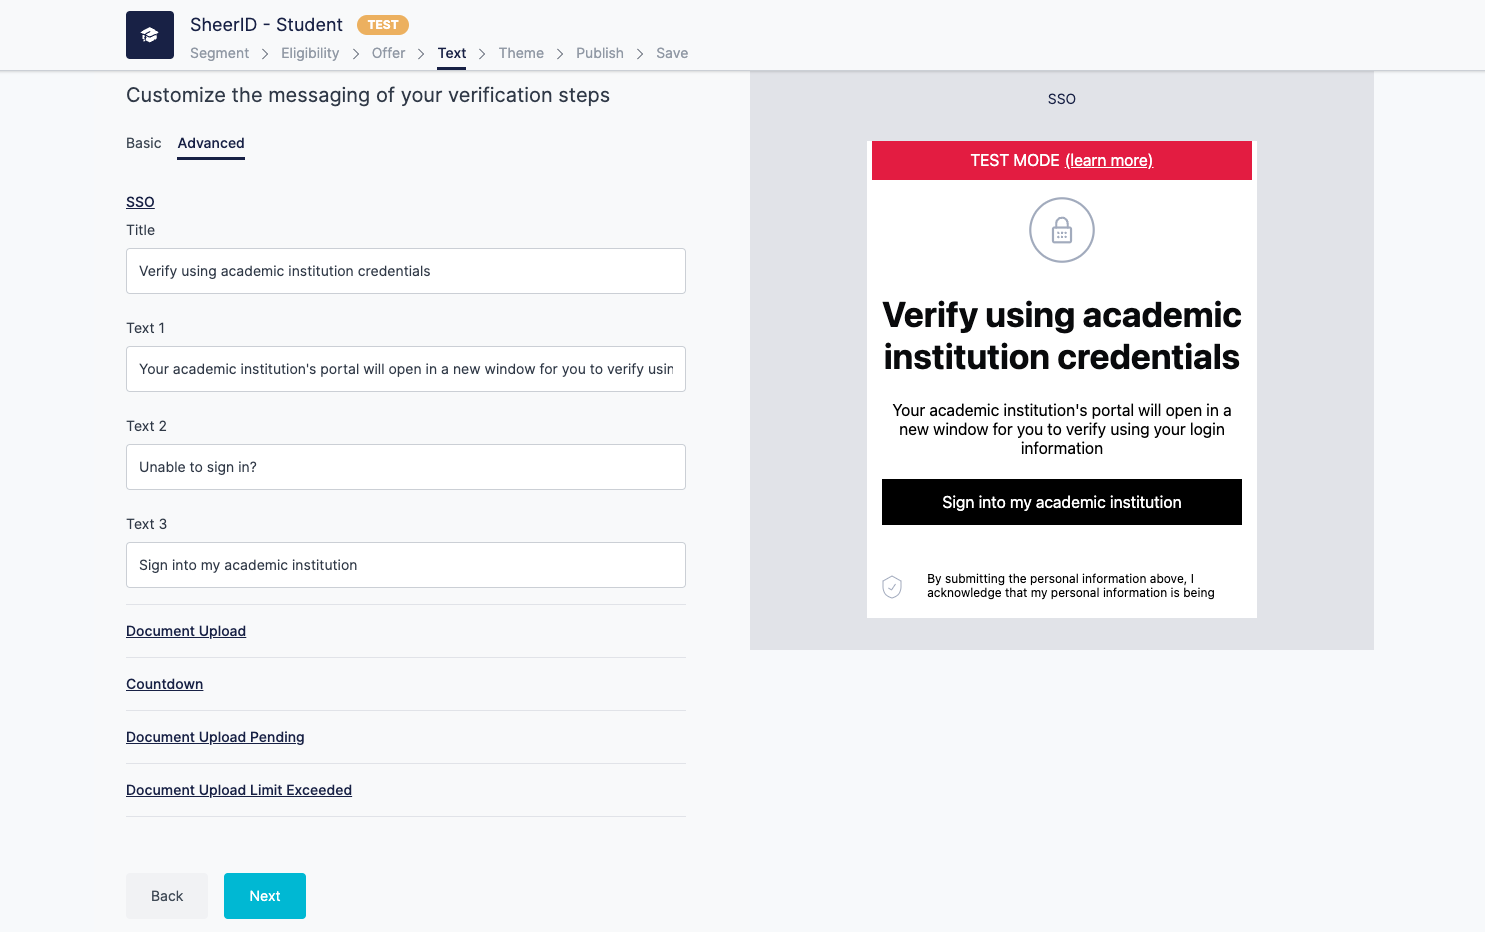Navigate to the Theme step
The height and width of the screenshot is (932, 1485).
click(521, 53)
